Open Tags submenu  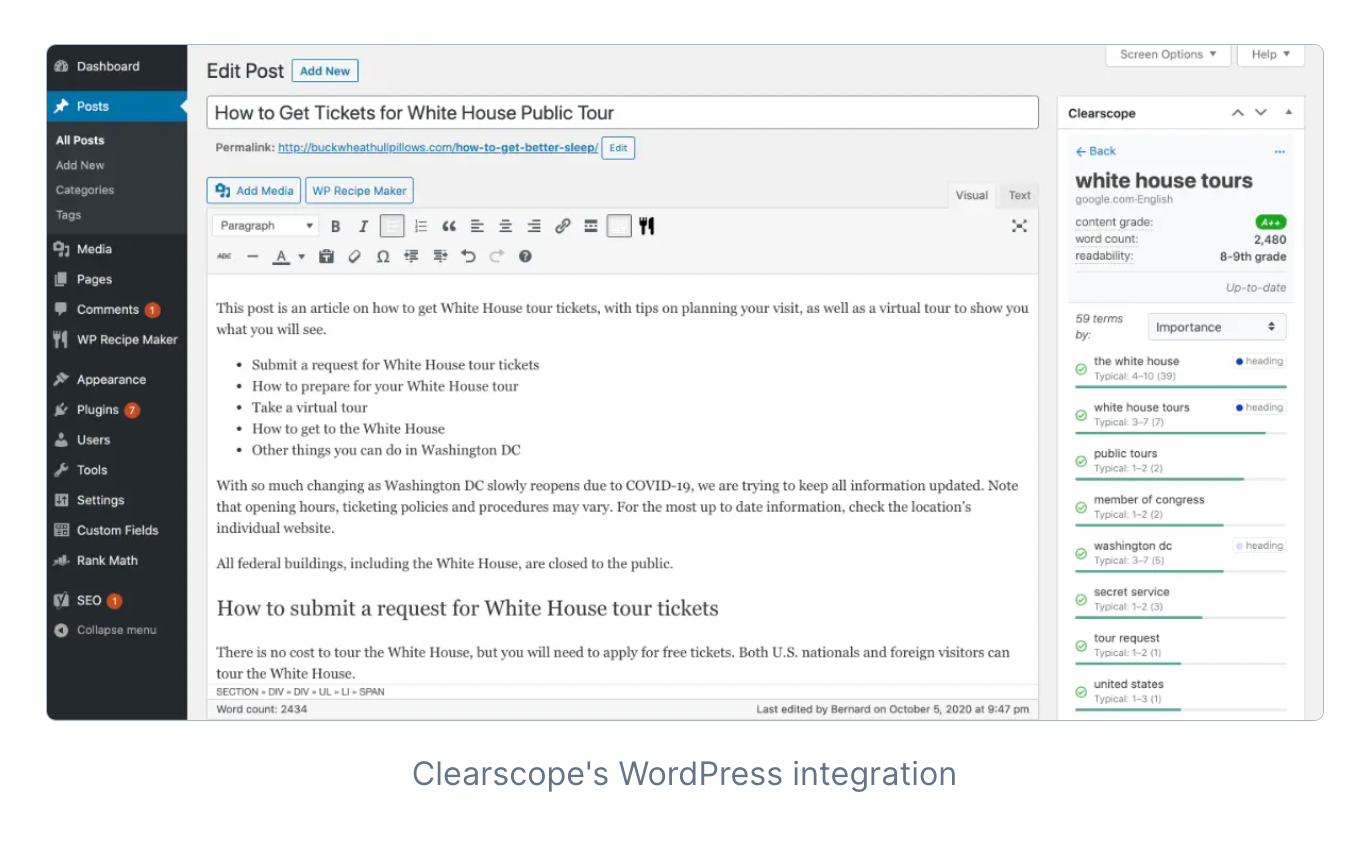69,215
